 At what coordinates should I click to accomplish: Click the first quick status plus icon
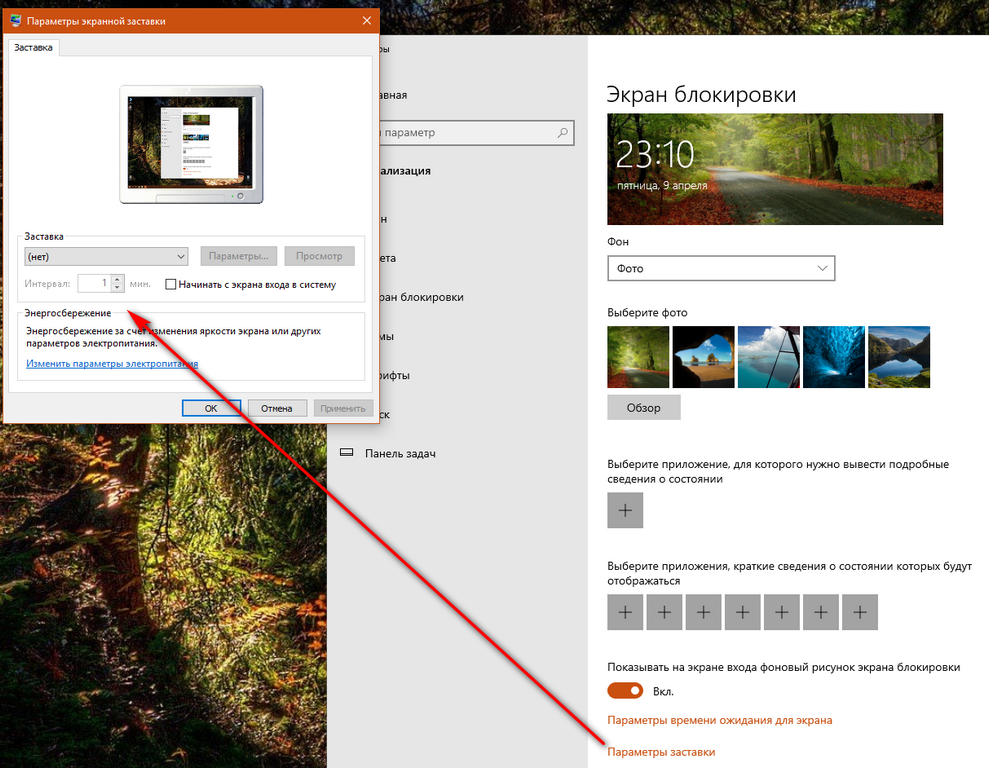[625, 612]
